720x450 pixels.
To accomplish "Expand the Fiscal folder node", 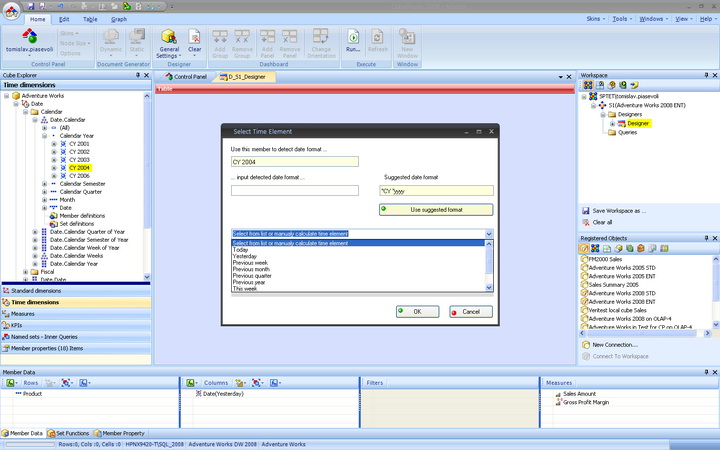I will click(x=26, y=272).
